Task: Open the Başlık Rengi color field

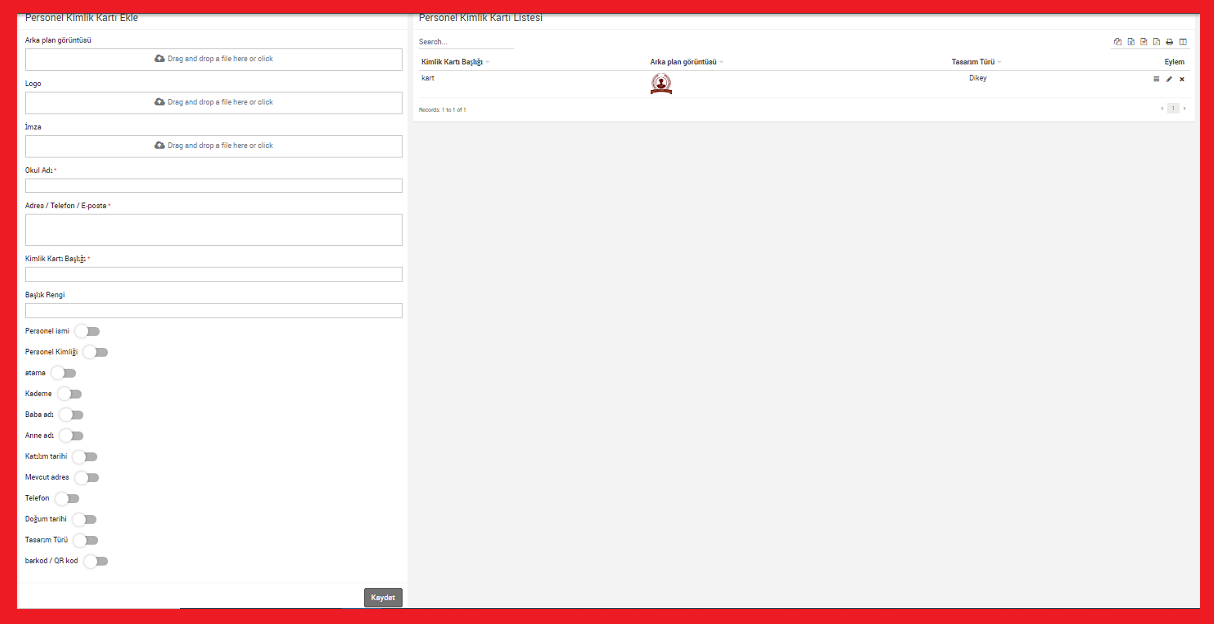Action: click(x=213, y=311)
